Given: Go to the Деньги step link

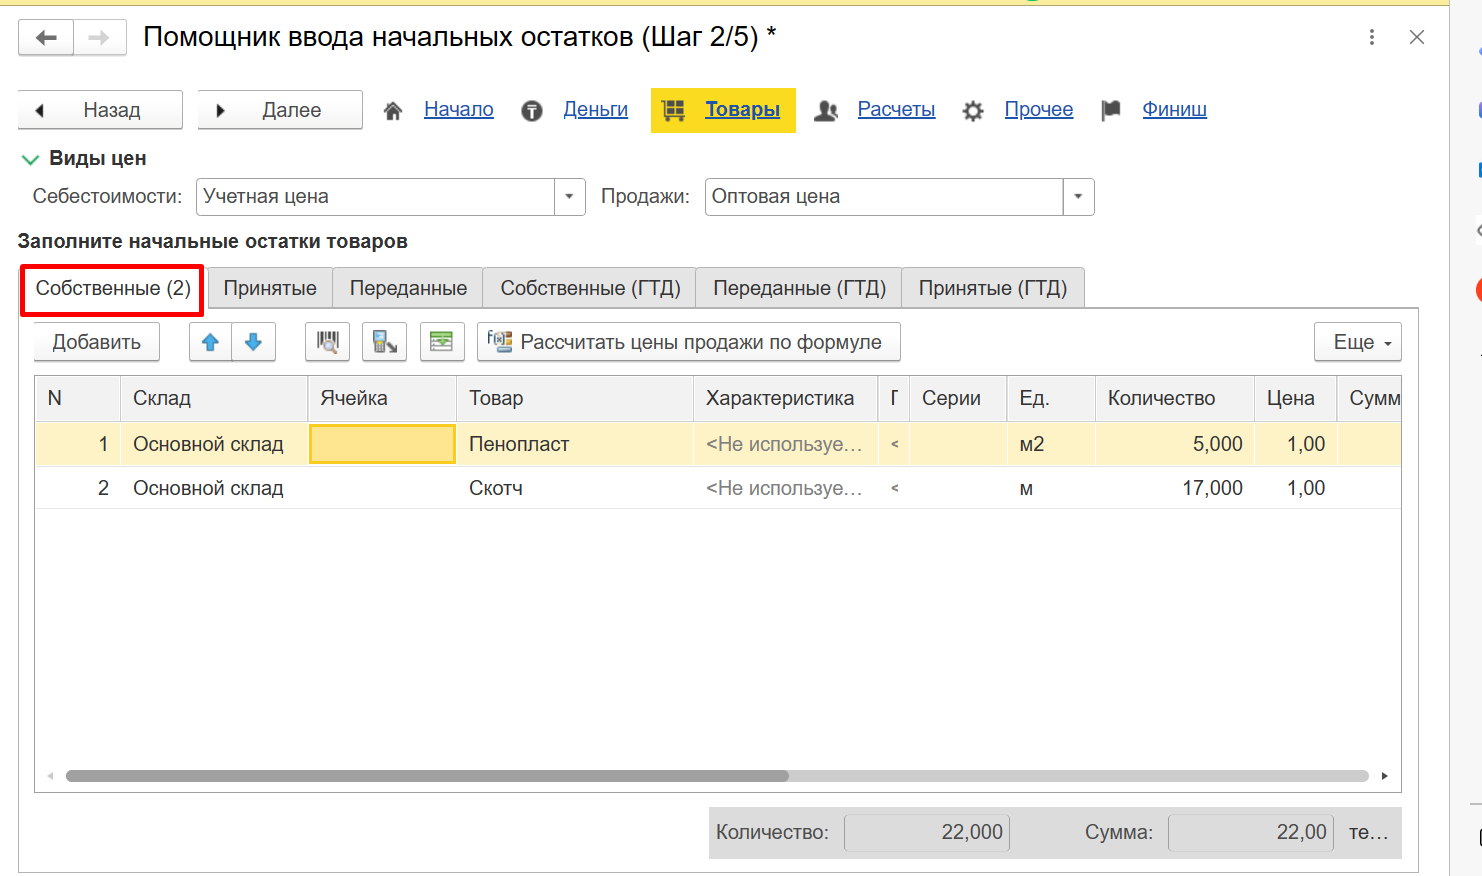Looking at the screenshot, I should tap(595, 110).
